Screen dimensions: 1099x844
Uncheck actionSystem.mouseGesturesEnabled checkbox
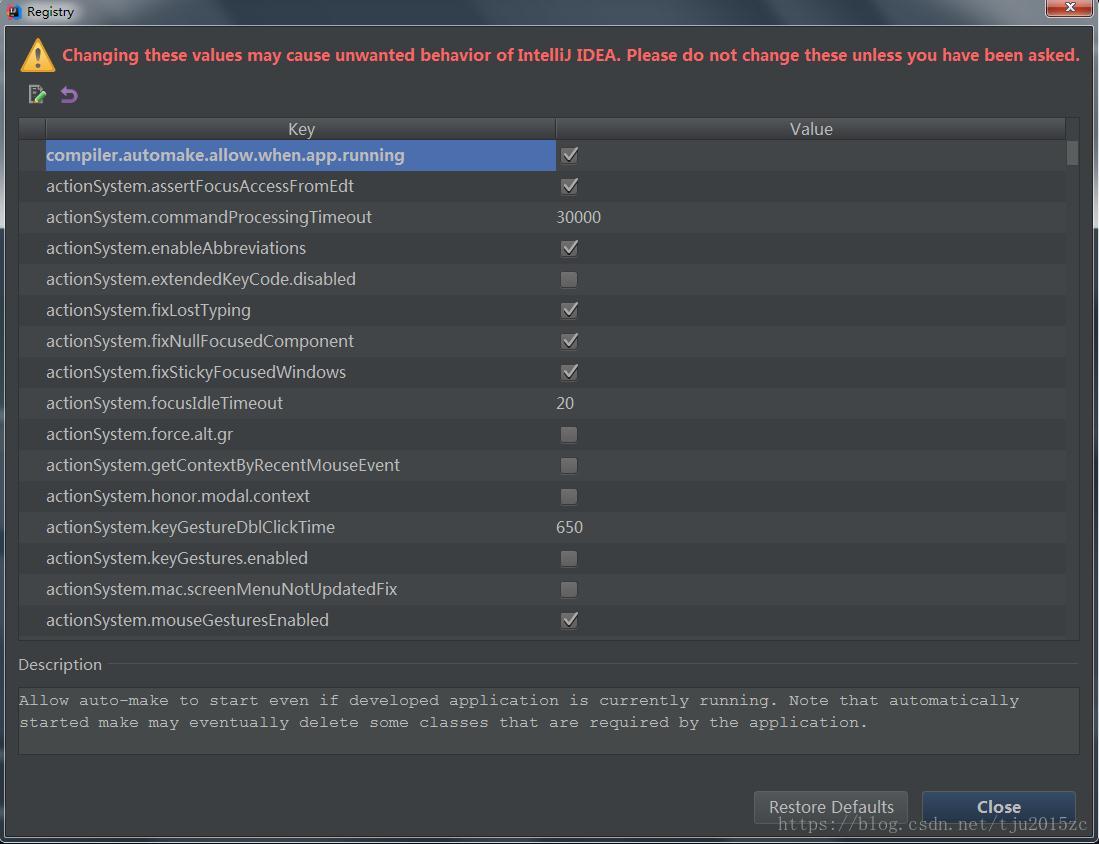click(569, 620)
